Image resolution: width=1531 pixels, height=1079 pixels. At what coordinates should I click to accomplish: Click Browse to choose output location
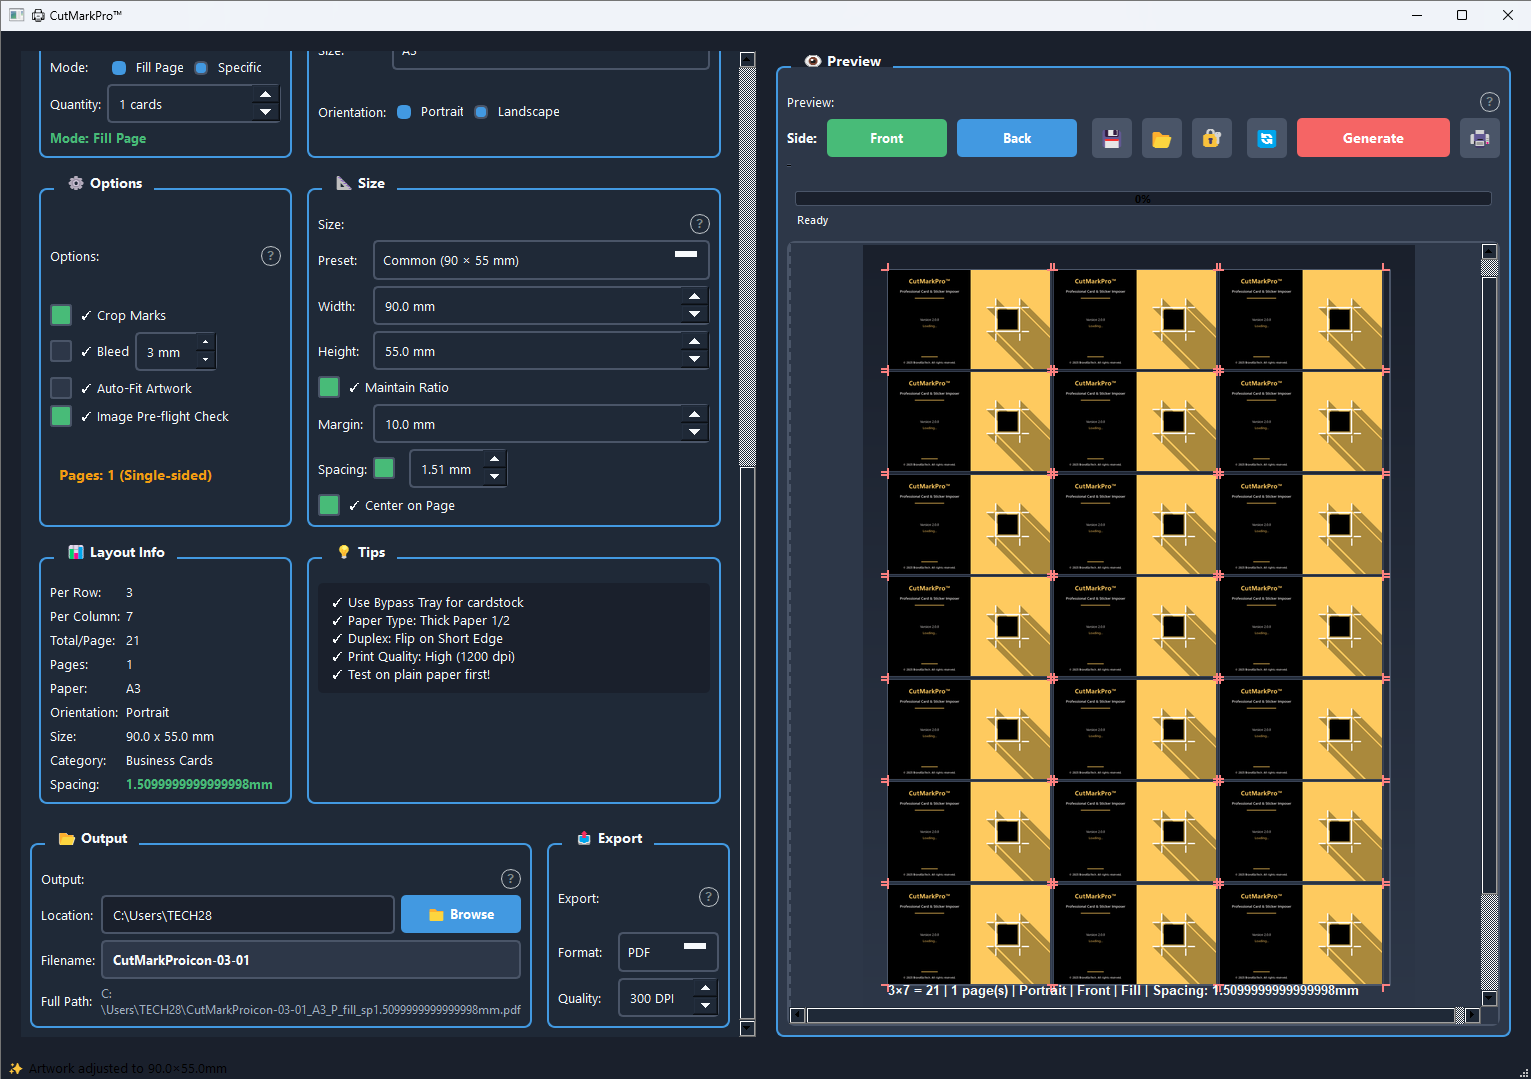[460, 914]
